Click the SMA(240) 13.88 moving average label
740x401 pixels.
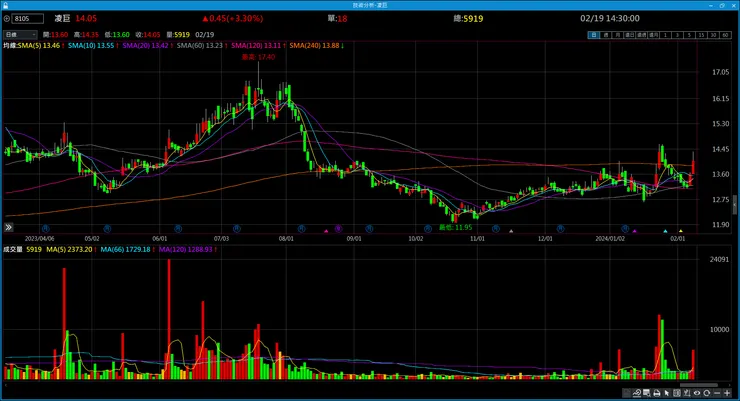316,45
